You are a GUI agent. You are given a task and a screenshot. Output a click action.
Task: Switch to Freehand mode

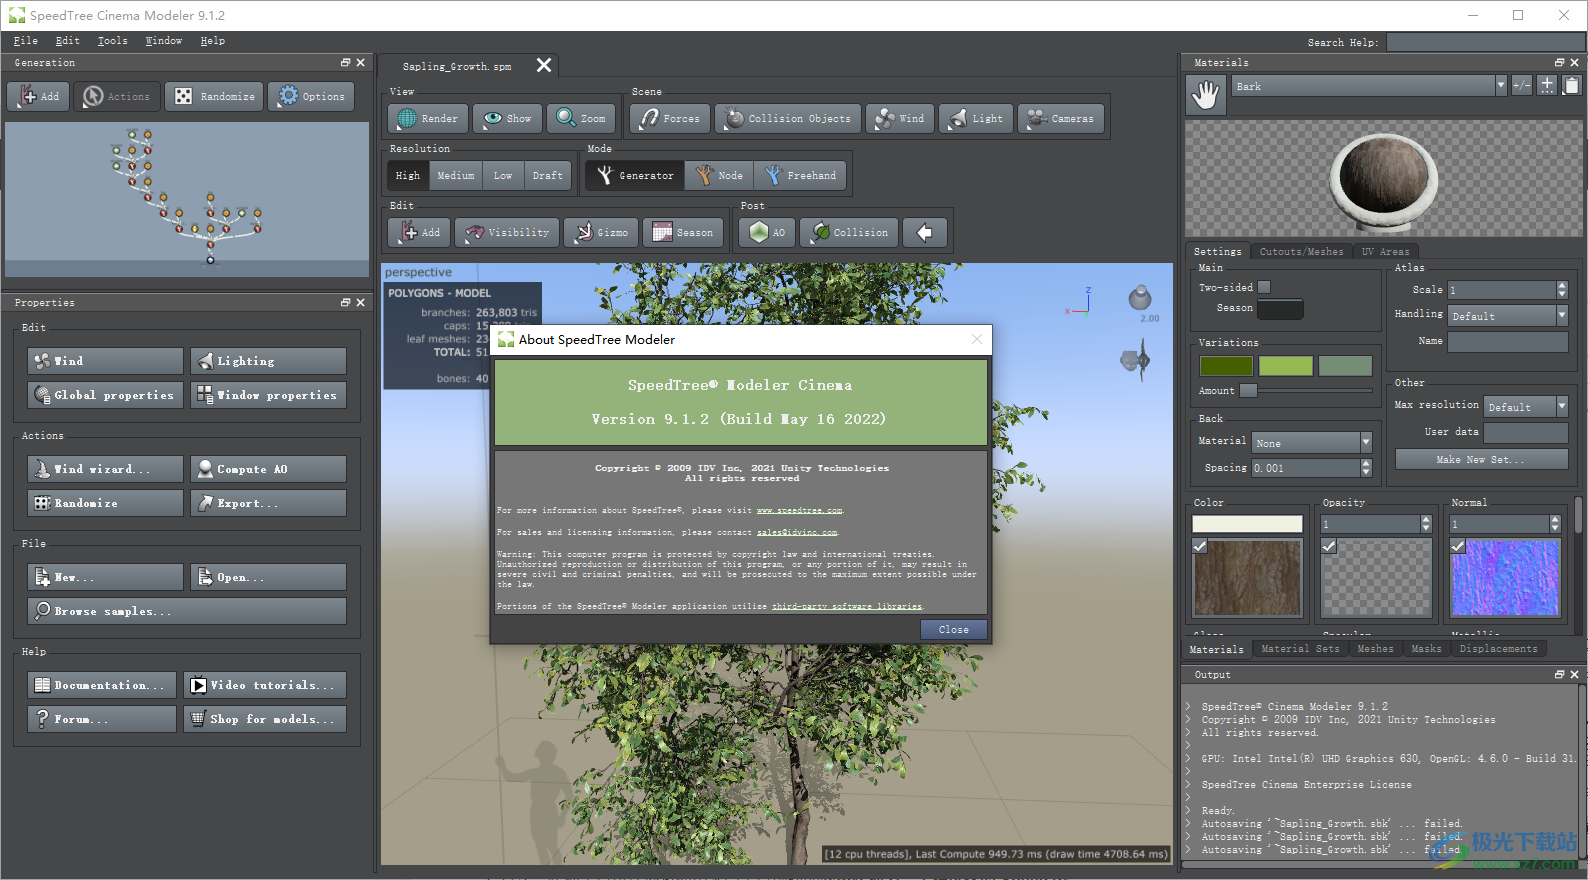click(800, 175)
